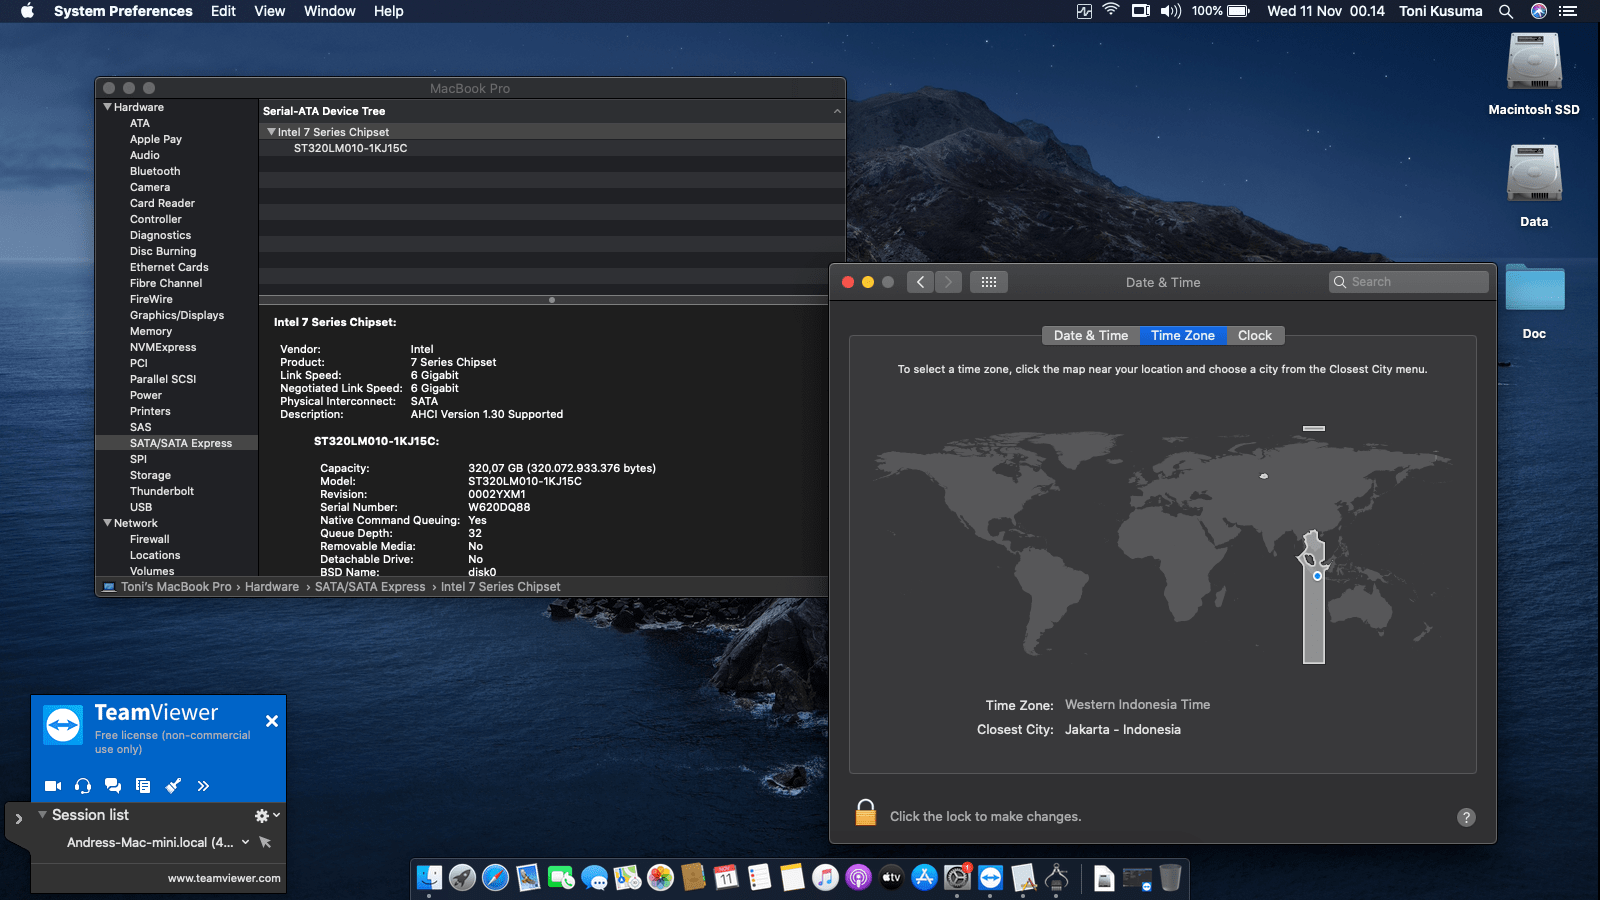Switch to the Date & Time tab
This screenshot has height=900, width=1600.
(1090, 336)
